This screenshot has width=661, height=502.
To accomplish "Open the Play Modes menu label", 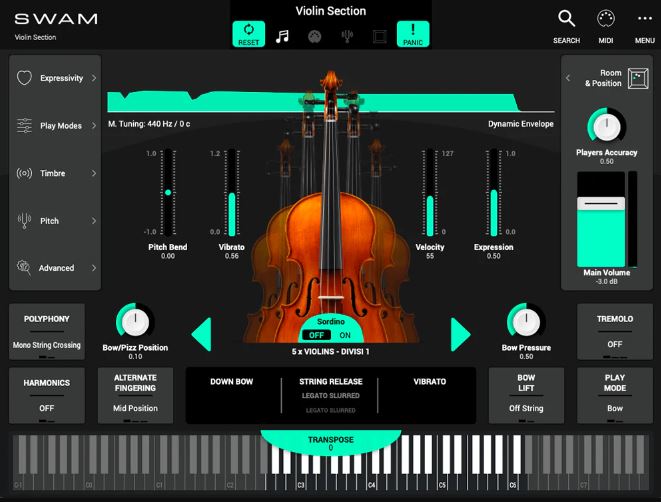I will point(61,126).
